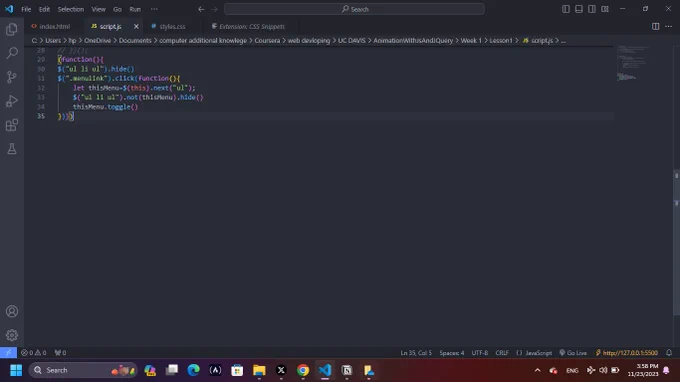
Task: Toggle secondary side bar layout
Action: [x=592, y=9]
